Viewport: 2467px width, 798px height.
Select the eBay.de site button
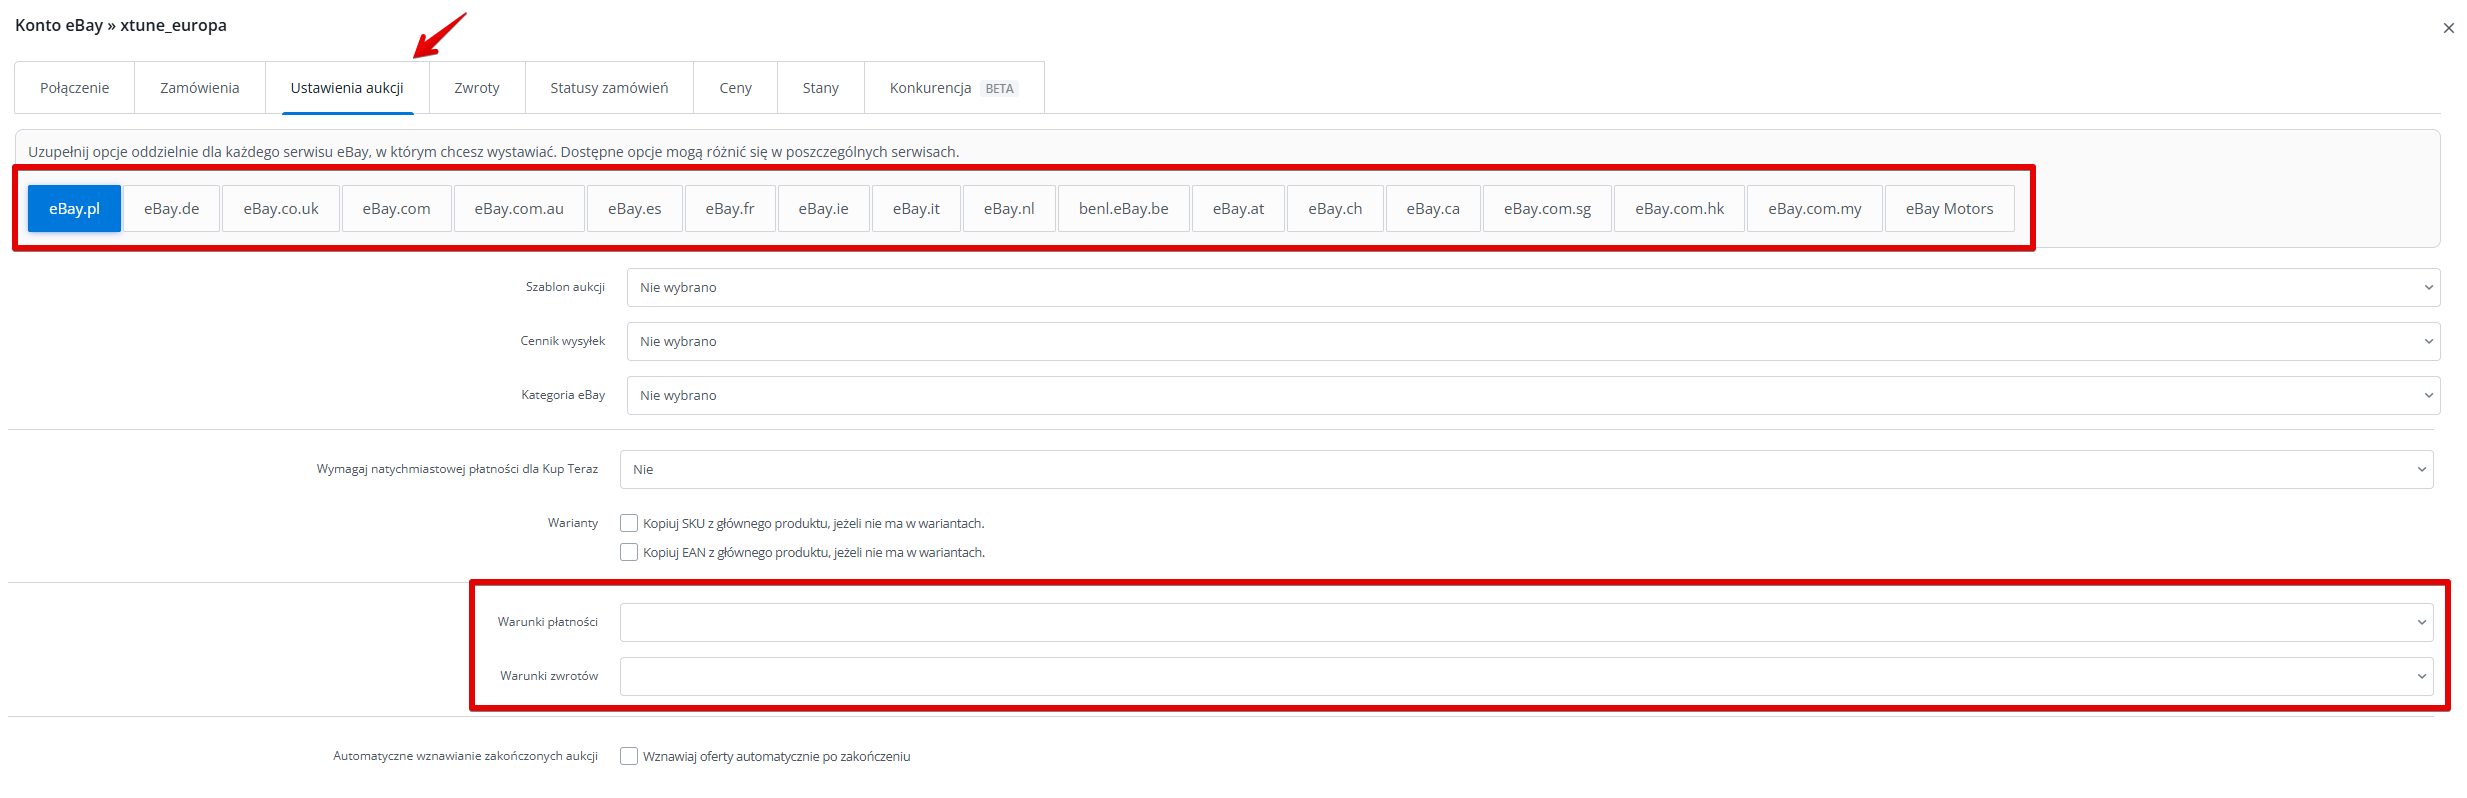point(171,209)
